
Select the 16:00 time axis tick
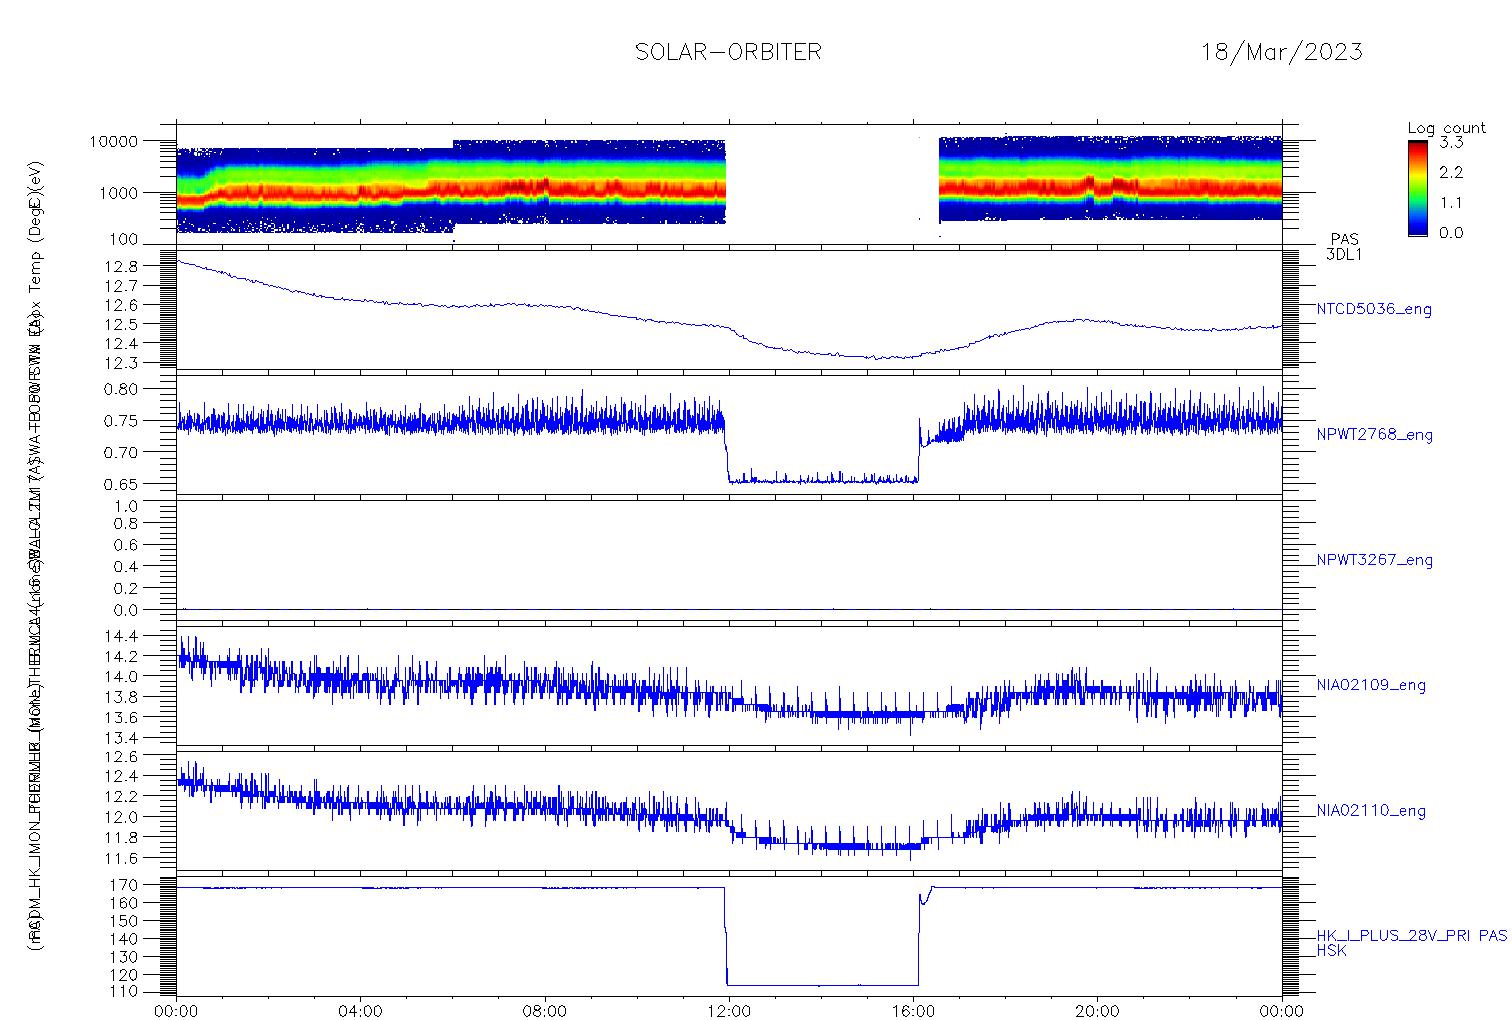point(913,1011)
